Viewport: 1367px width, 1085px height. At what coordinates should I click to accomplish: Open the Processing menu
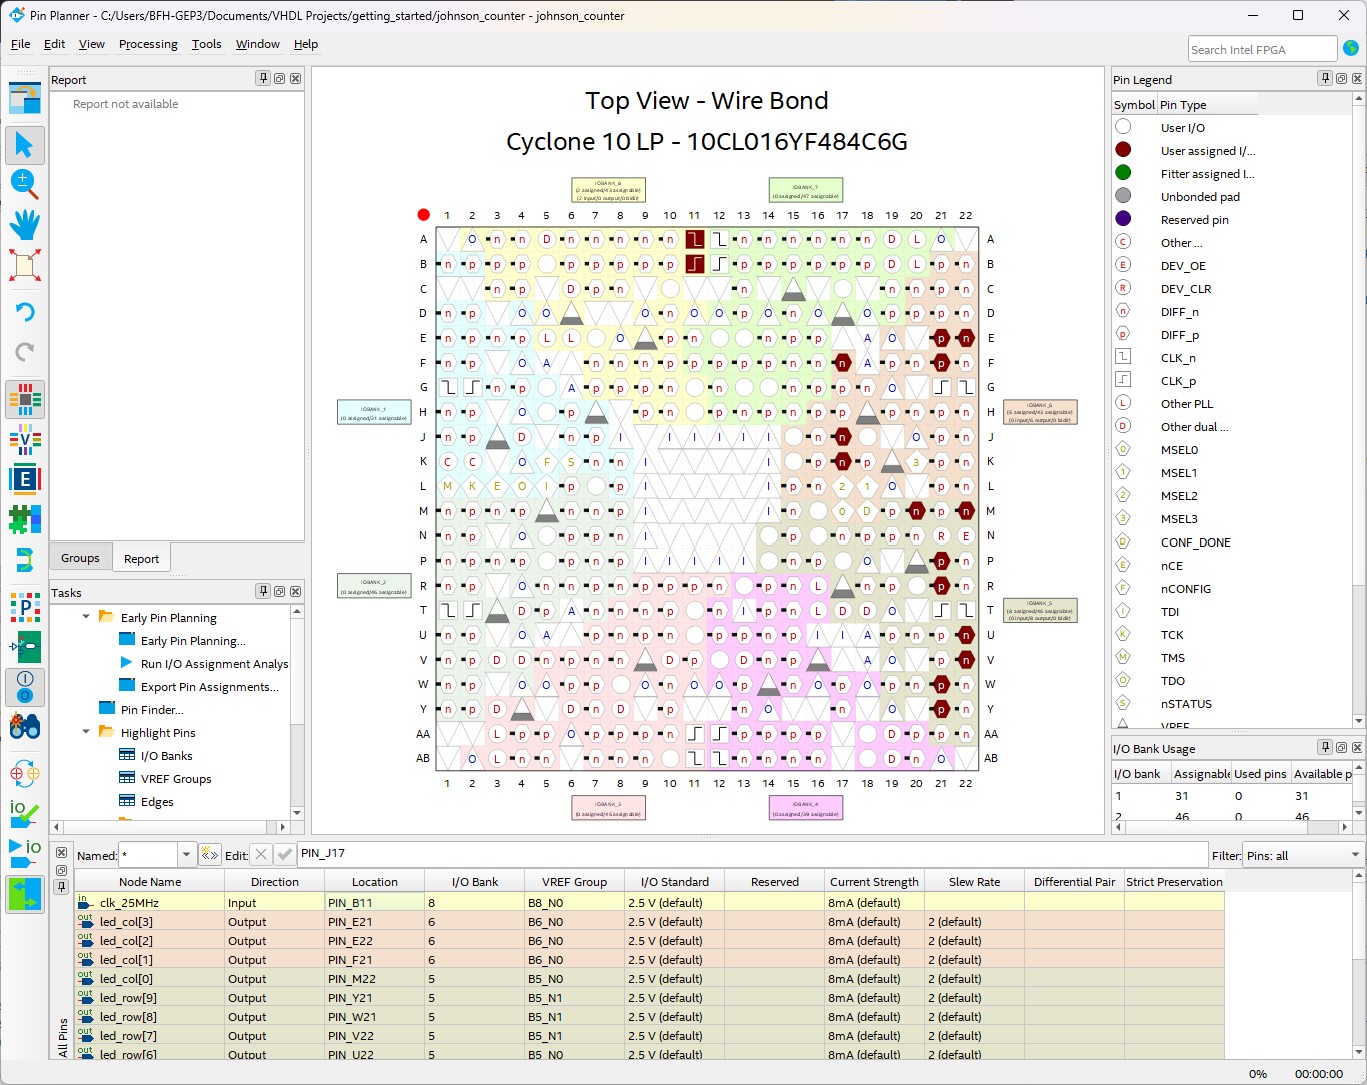point(148,44)
